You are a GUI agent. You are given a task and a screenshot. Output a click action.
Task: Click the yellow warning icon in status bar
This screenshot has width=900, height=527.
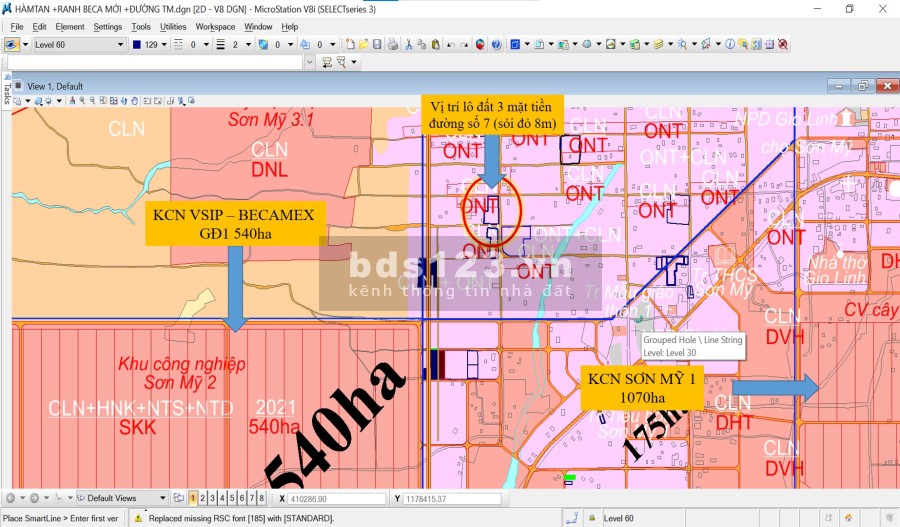(138, 518)
